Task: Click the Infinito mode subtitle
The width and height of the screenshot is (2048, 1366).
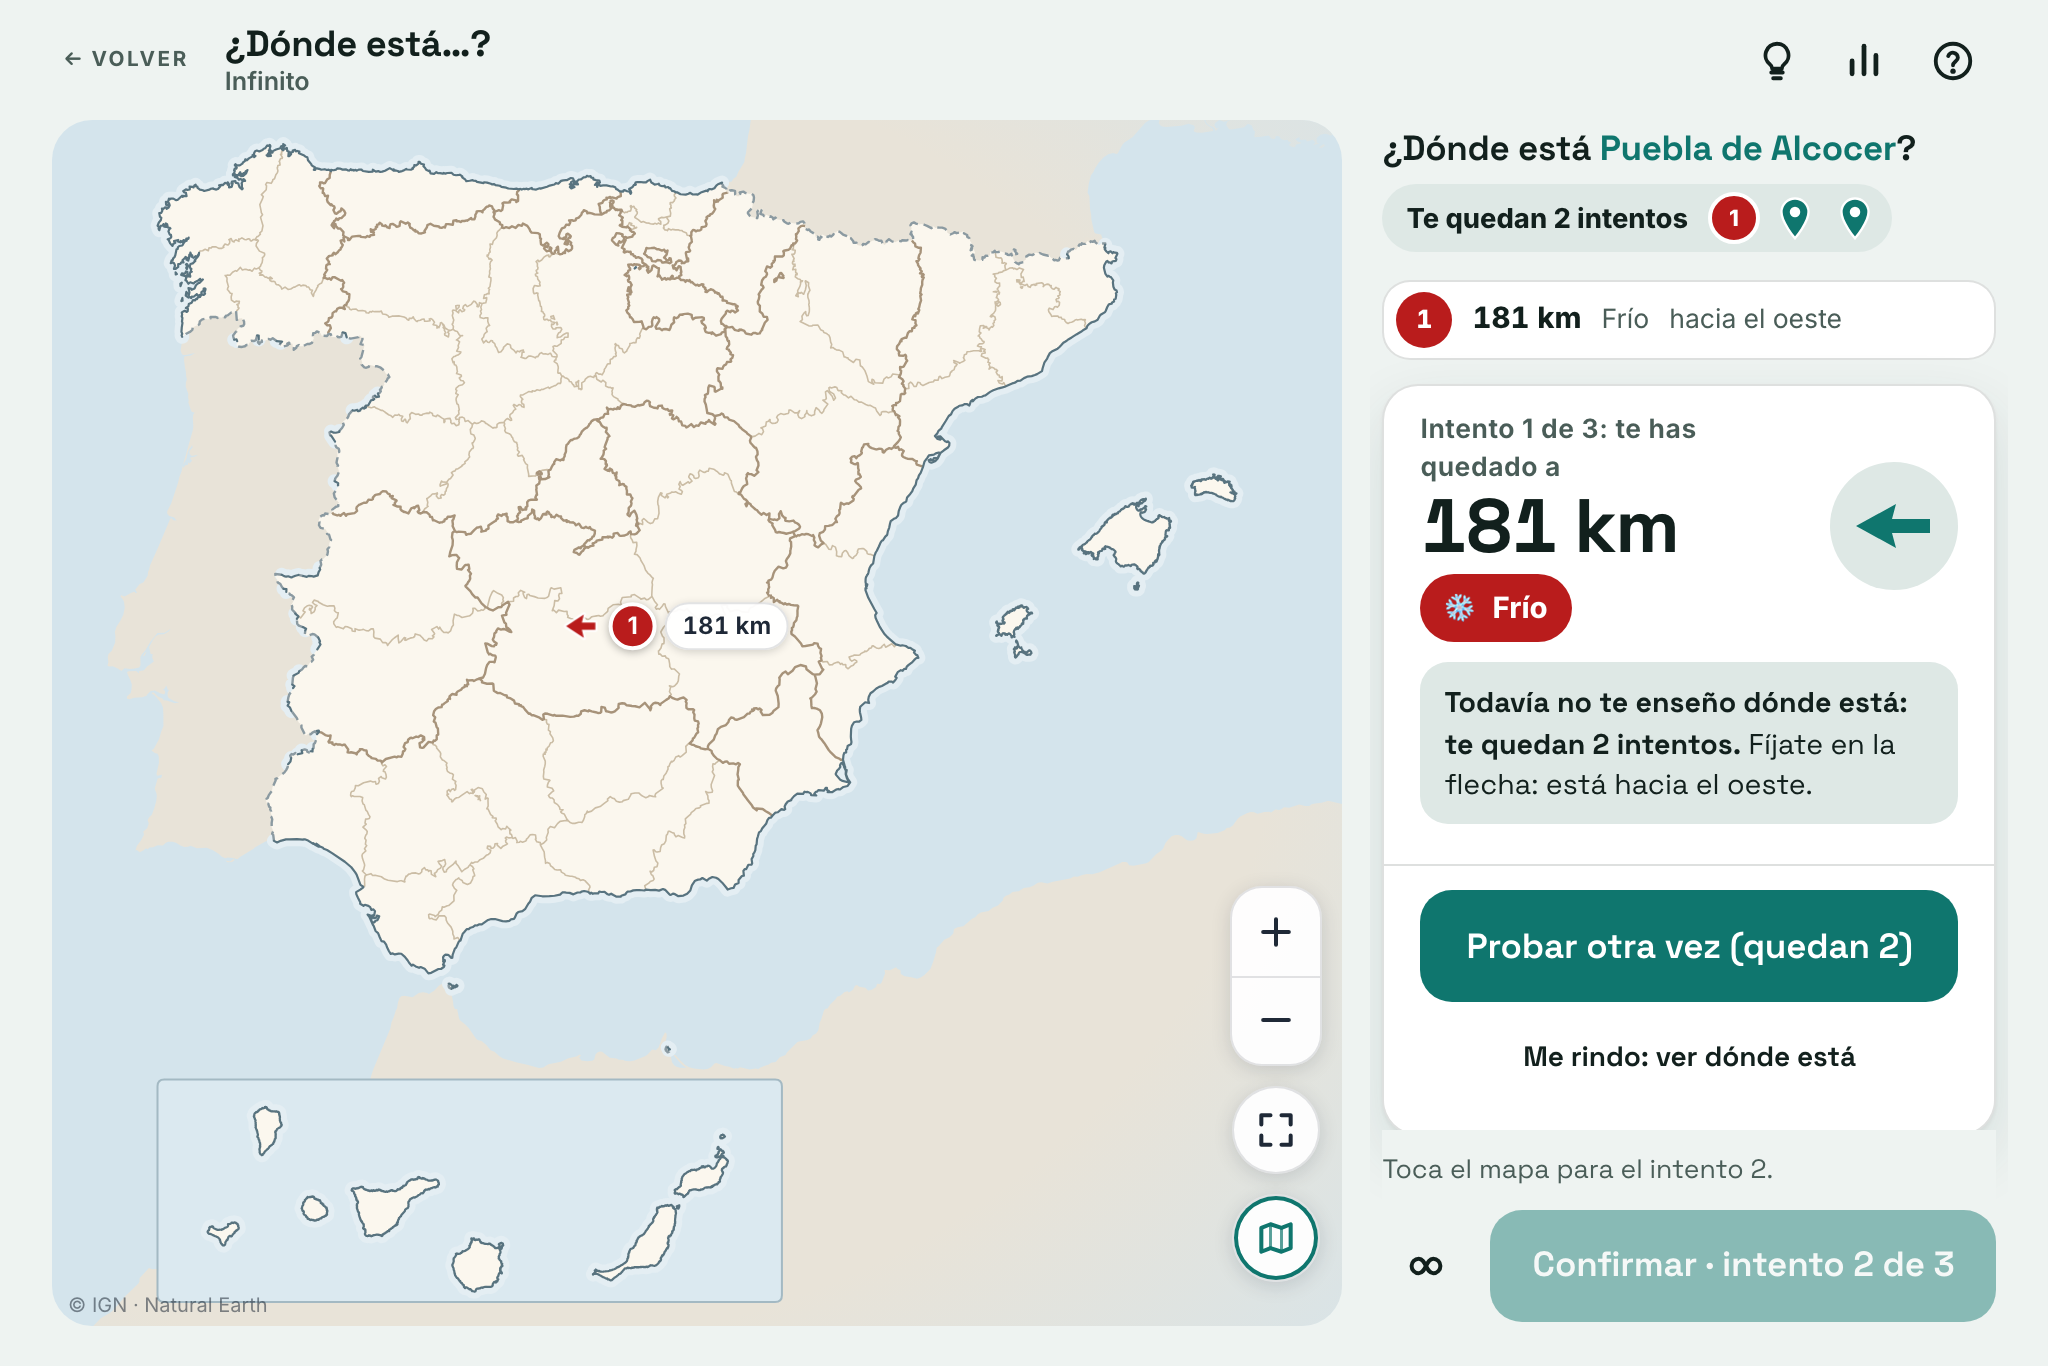Action: 267,81
